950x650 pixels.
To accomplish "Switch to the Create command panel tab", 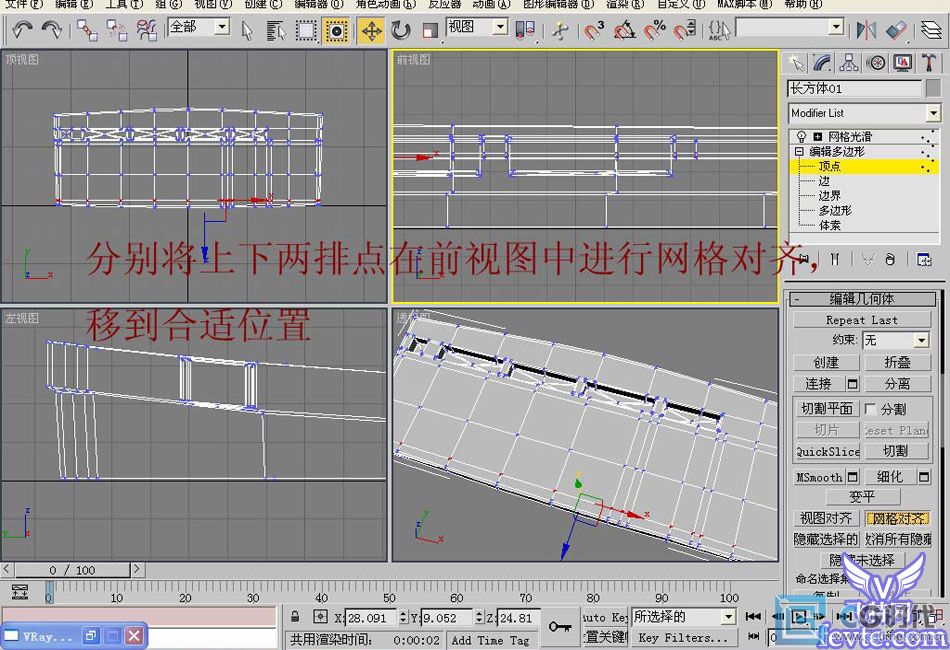I will point(796,63).
